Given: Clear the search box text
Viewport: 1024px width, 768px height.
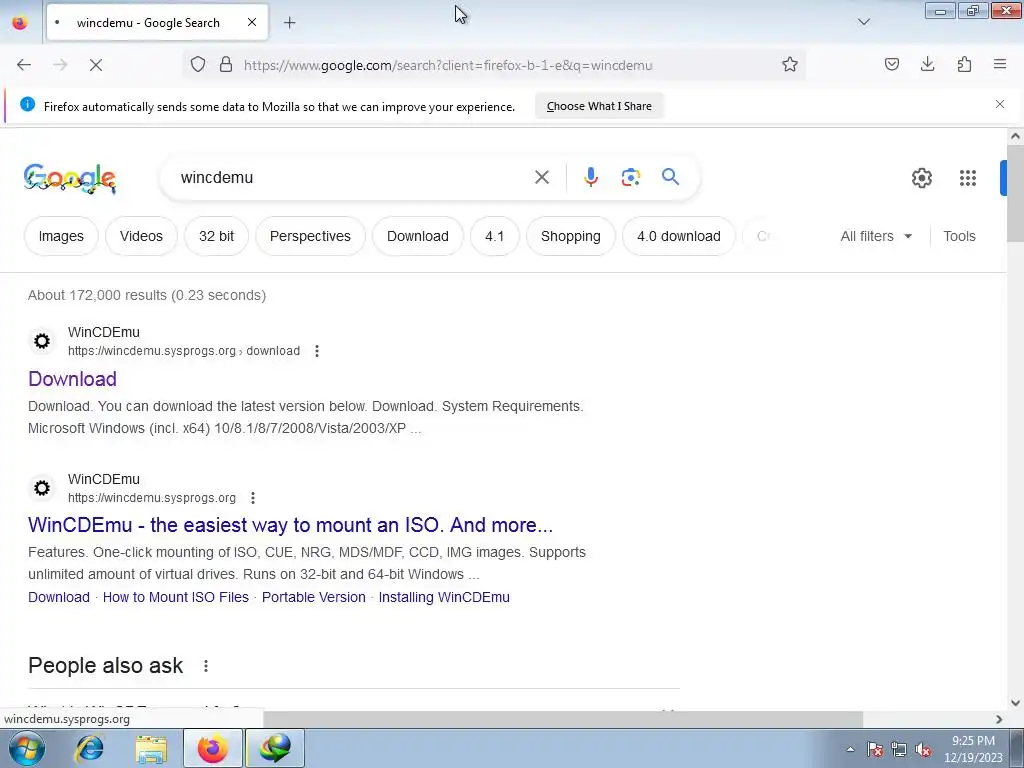Looking at the screenshot, I should point(542,177).
